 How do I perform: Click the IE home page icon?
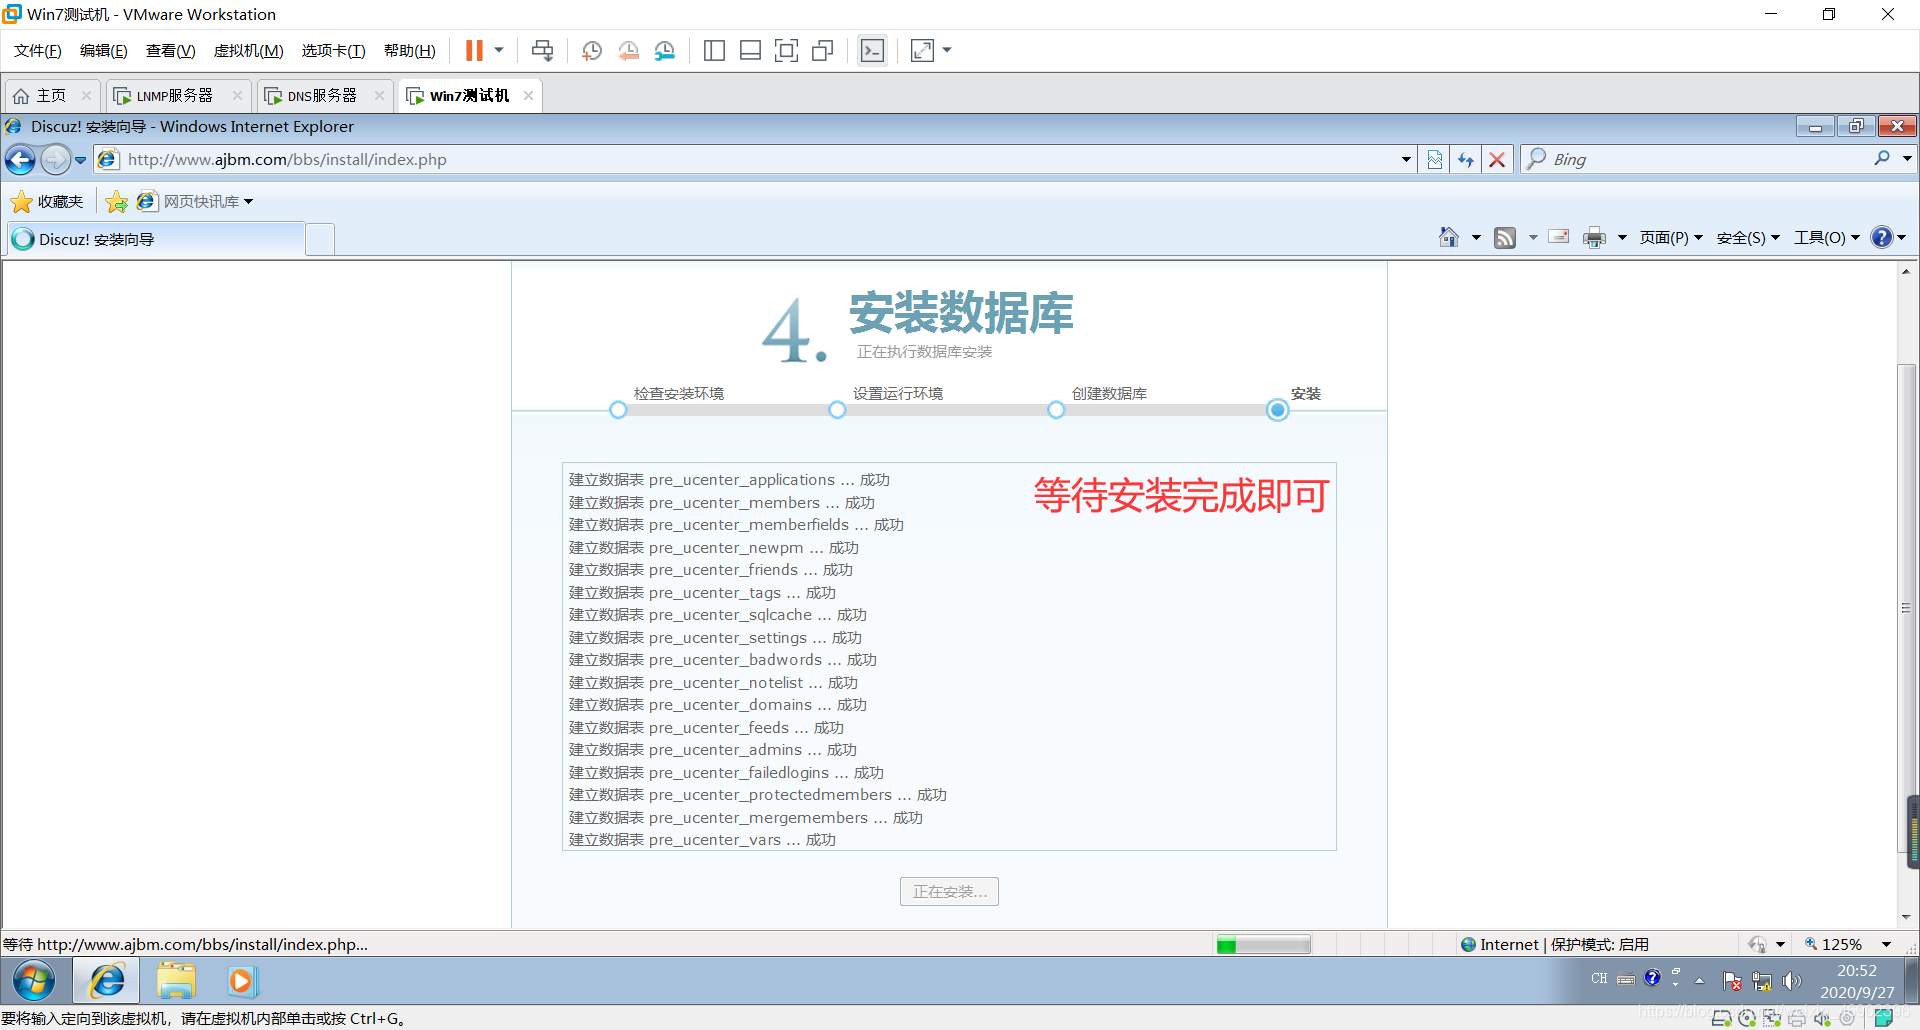(1449, 237)
